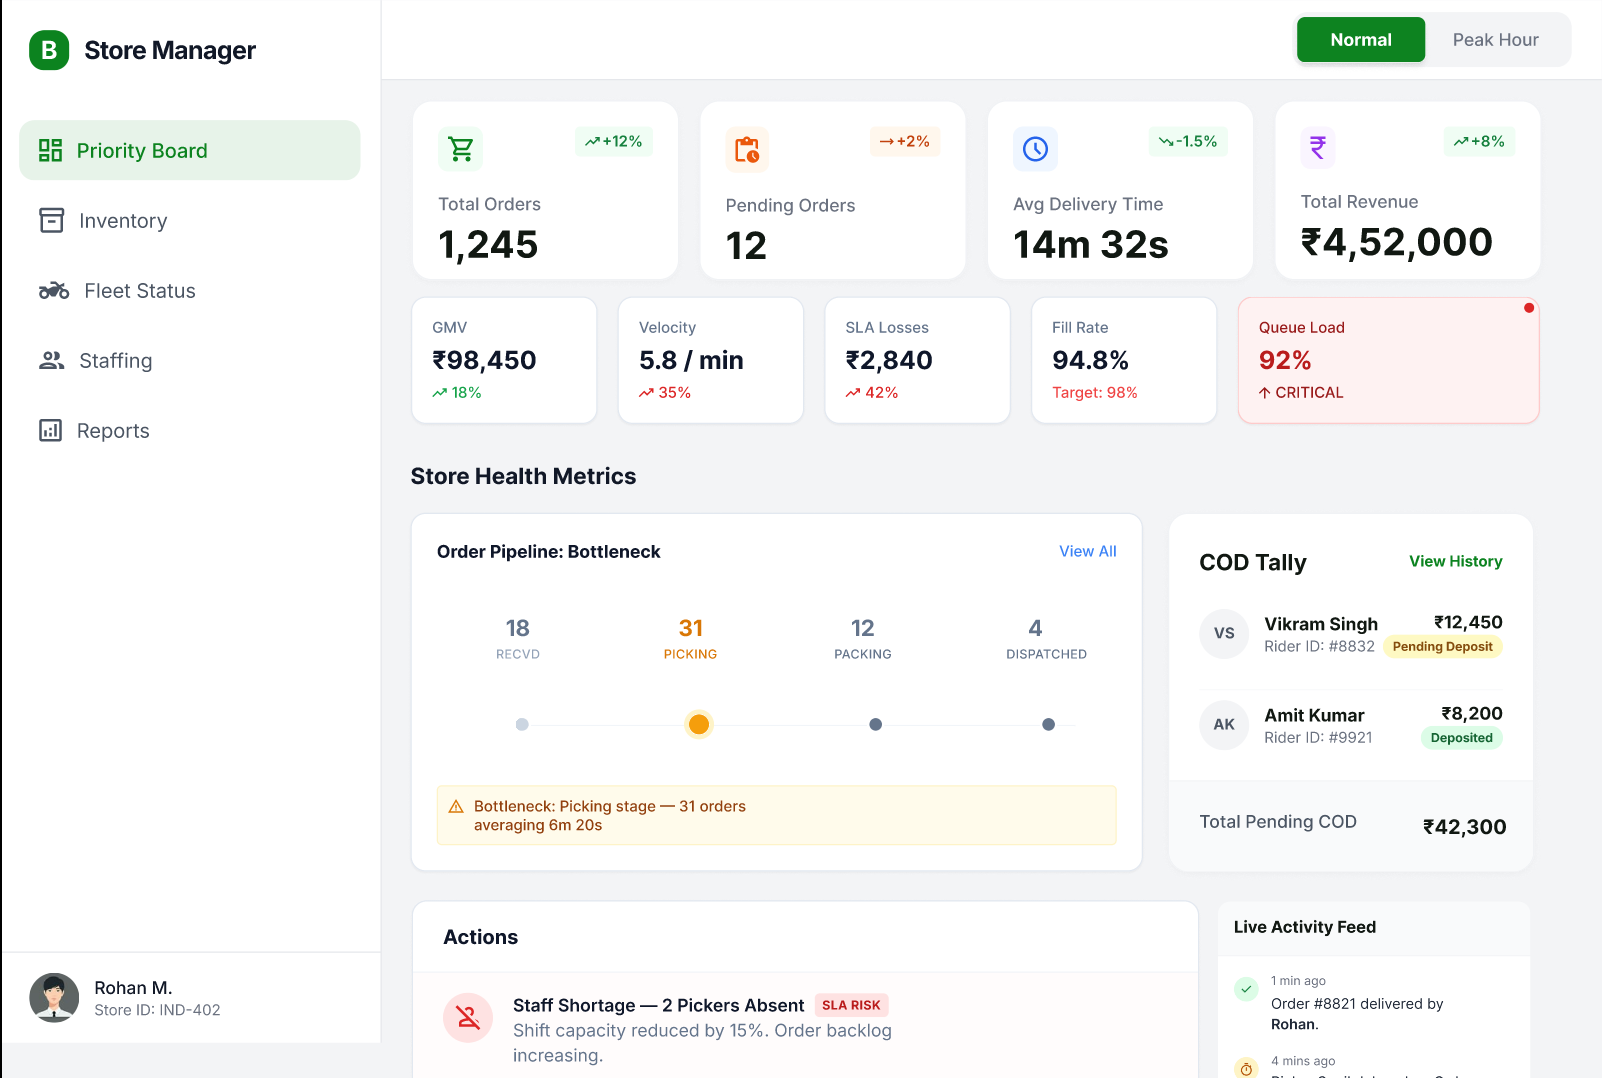Click the green B Store Manager logo
This screenshot has width=1602, height=1078.
click(x=49, y=50)
